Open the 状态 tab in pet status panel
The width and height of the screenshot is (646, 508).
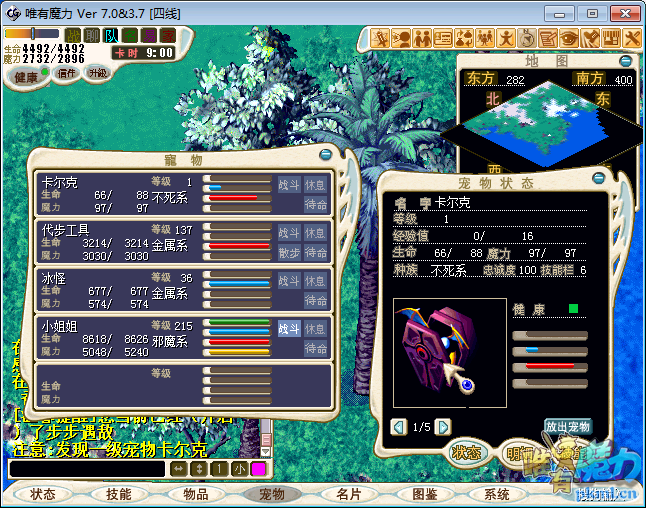[466, 453]
